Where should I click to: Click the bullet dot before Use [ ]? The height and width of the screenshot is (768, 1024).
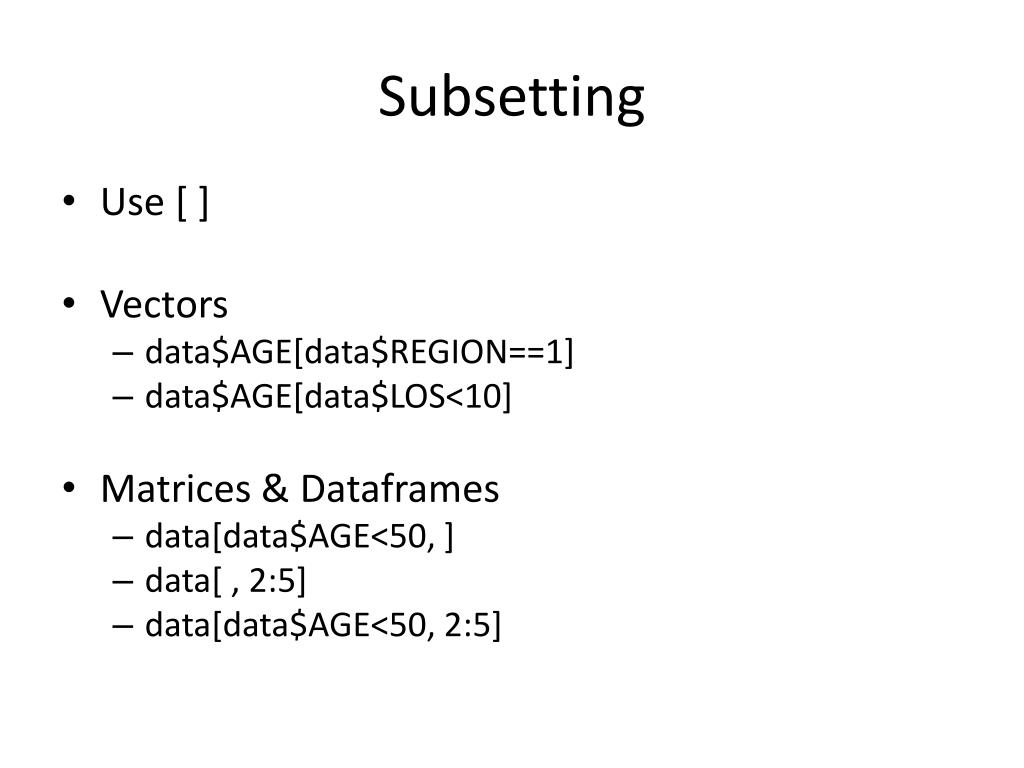click(69, 201)
